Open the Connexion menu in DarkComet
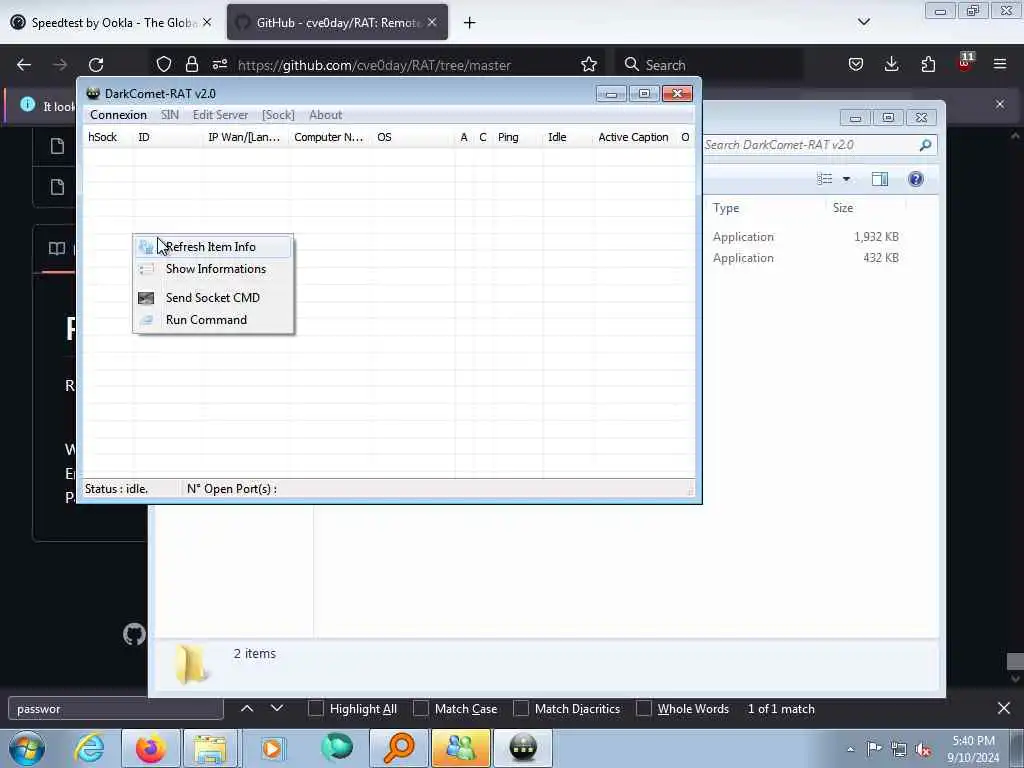 pyautogui.click(x=118, y=115)
